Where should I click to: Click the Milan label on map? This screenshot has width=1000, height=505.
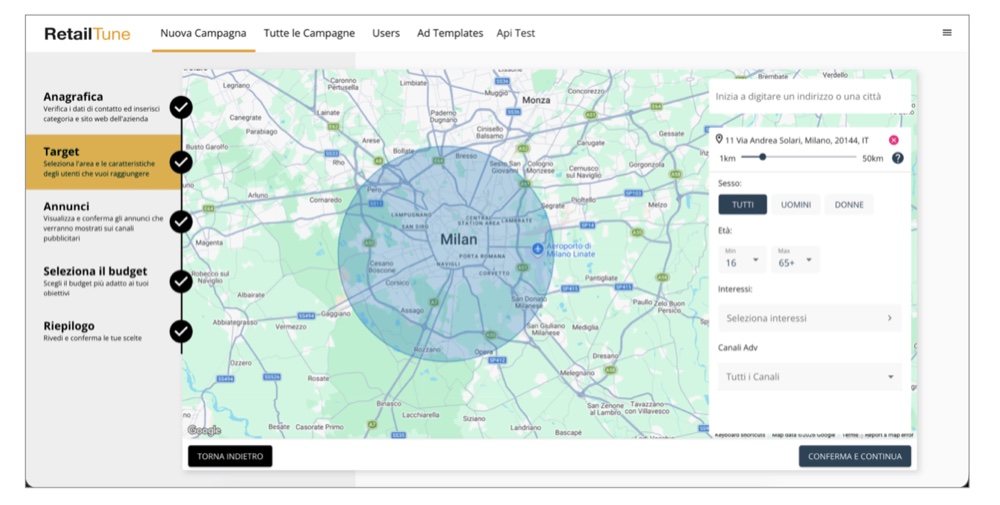[459, 239]
